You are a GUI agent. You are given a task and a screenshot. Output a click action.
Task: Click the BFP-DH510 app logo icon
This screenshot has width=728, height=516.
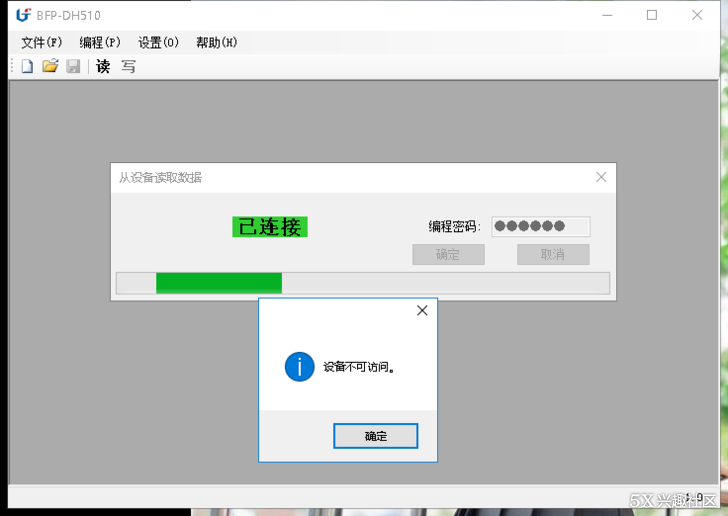(x=23, y=15)
